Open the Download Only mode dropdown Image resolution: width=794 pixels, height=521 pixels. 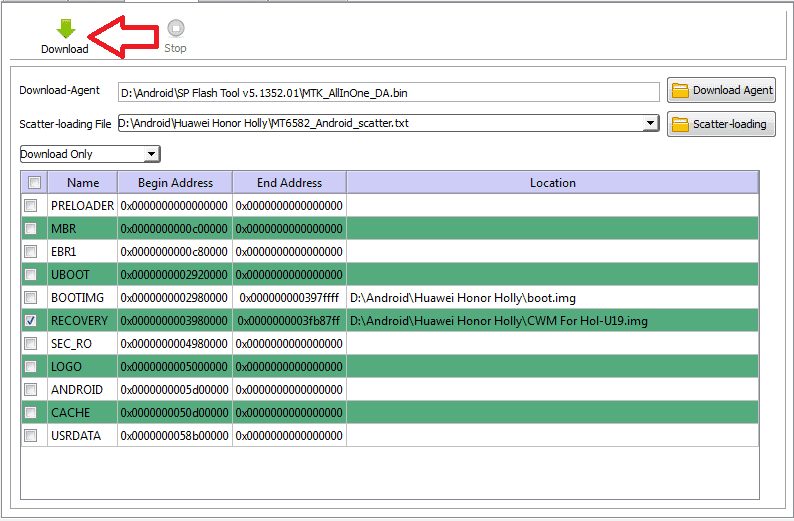(90, 154)
